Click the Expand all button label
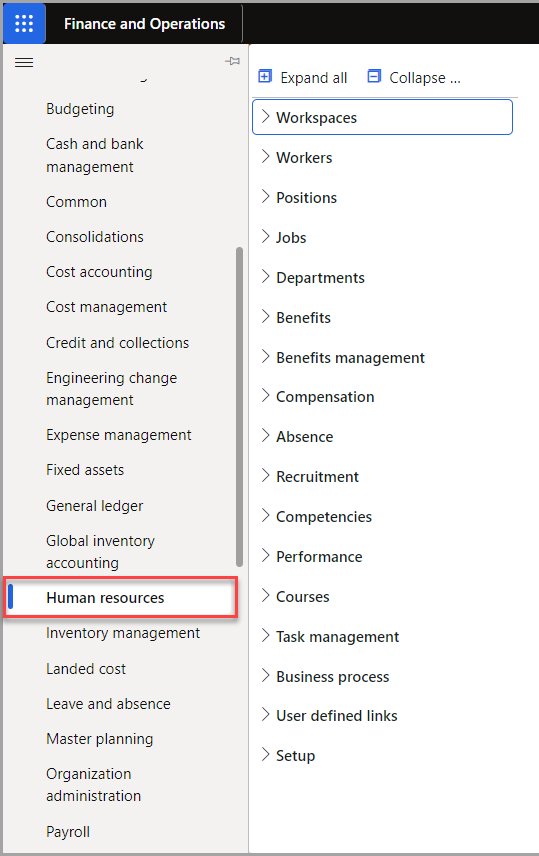This screenshot has width=539, height=856. point(313,78)
